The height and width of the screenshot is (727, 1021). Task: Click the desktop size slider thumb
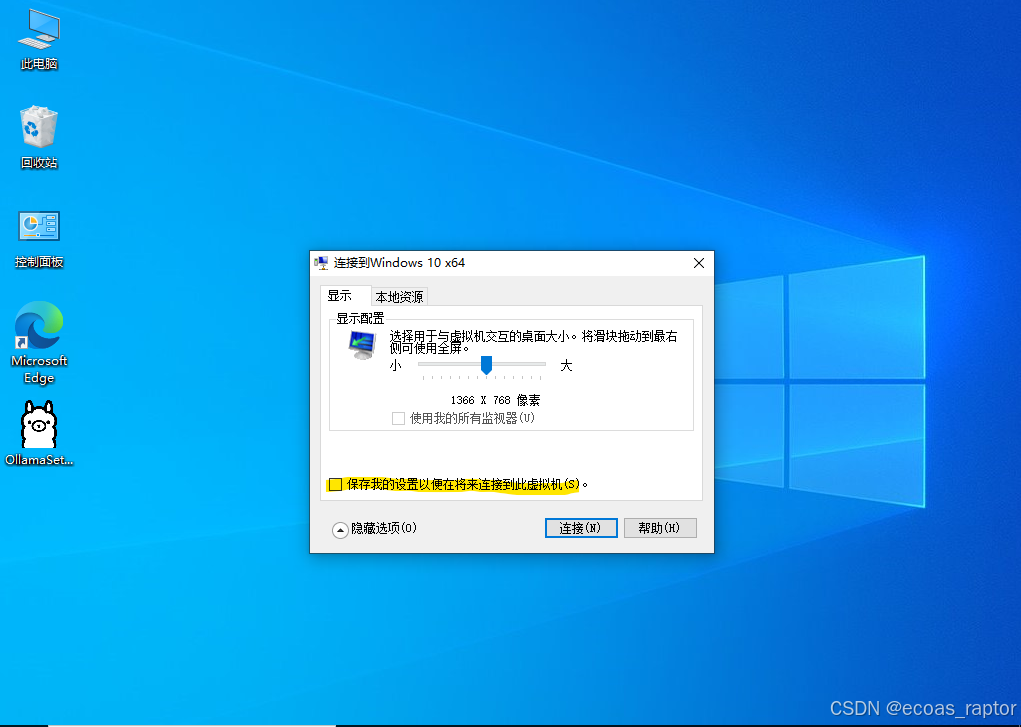(x=486, y=365)
